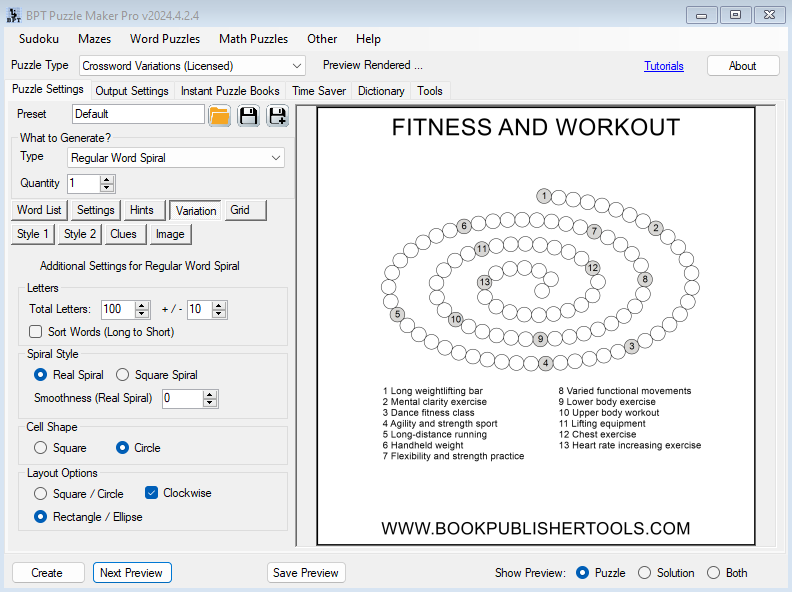Increase the Smoothness (Real Spiral) value

[x=210, y=394]
